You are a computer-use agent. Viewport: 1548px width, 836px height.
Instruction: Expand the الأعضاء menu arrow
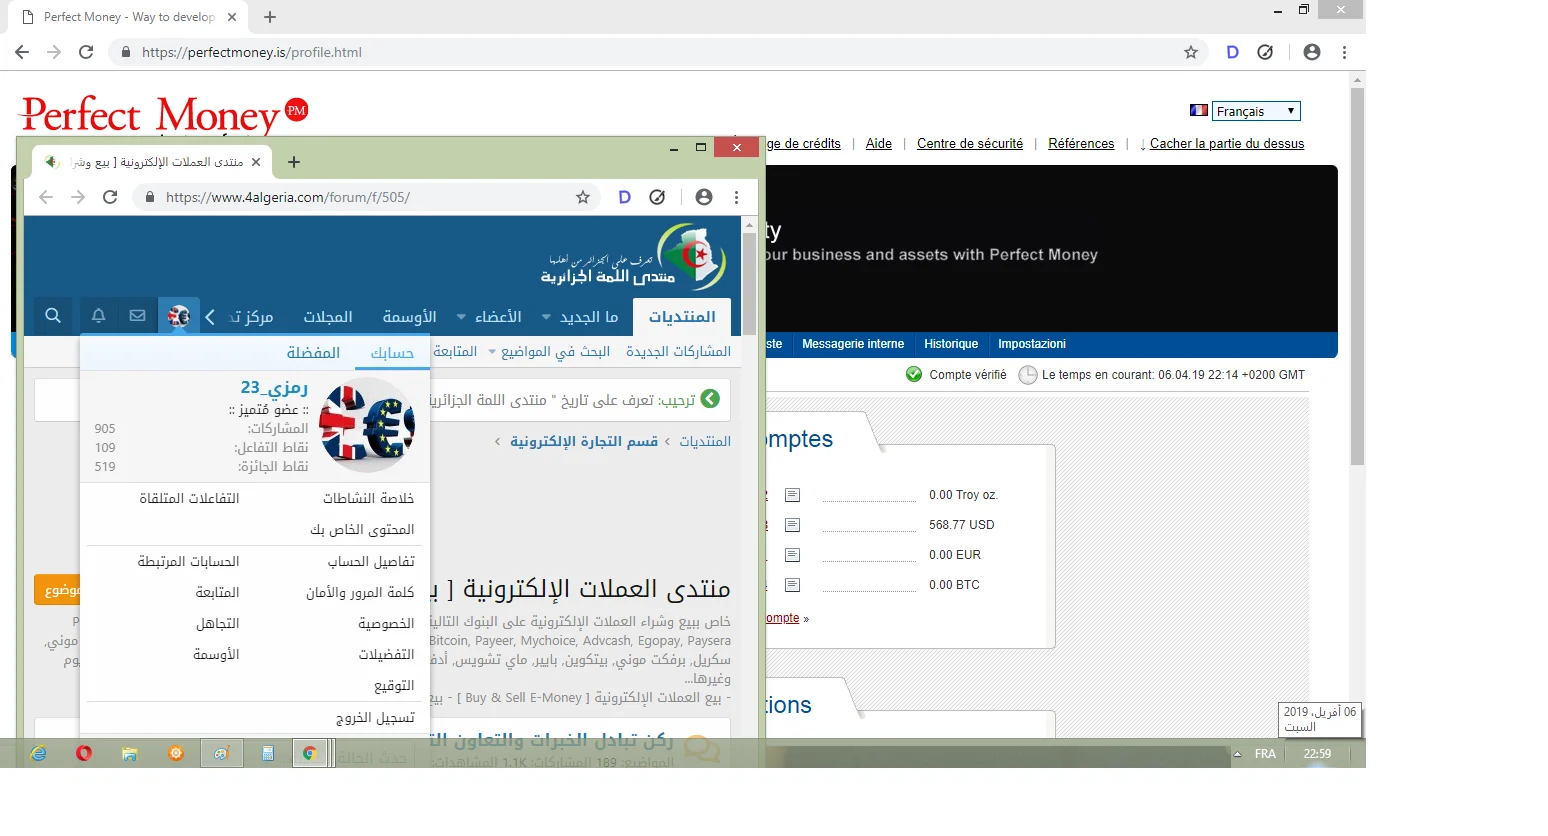461,317
